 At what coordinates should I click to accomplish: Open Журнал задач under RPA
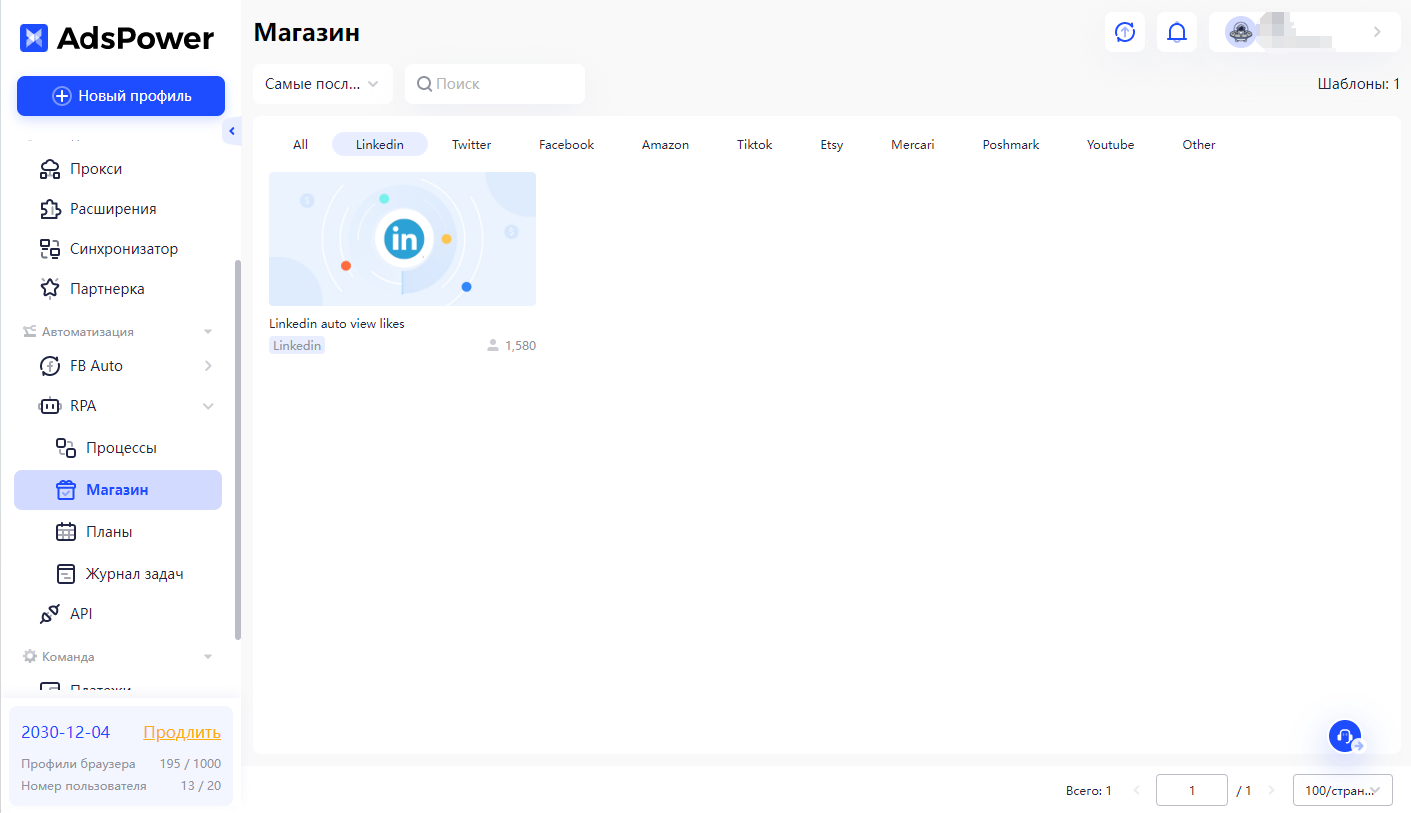tap(120, 574)
